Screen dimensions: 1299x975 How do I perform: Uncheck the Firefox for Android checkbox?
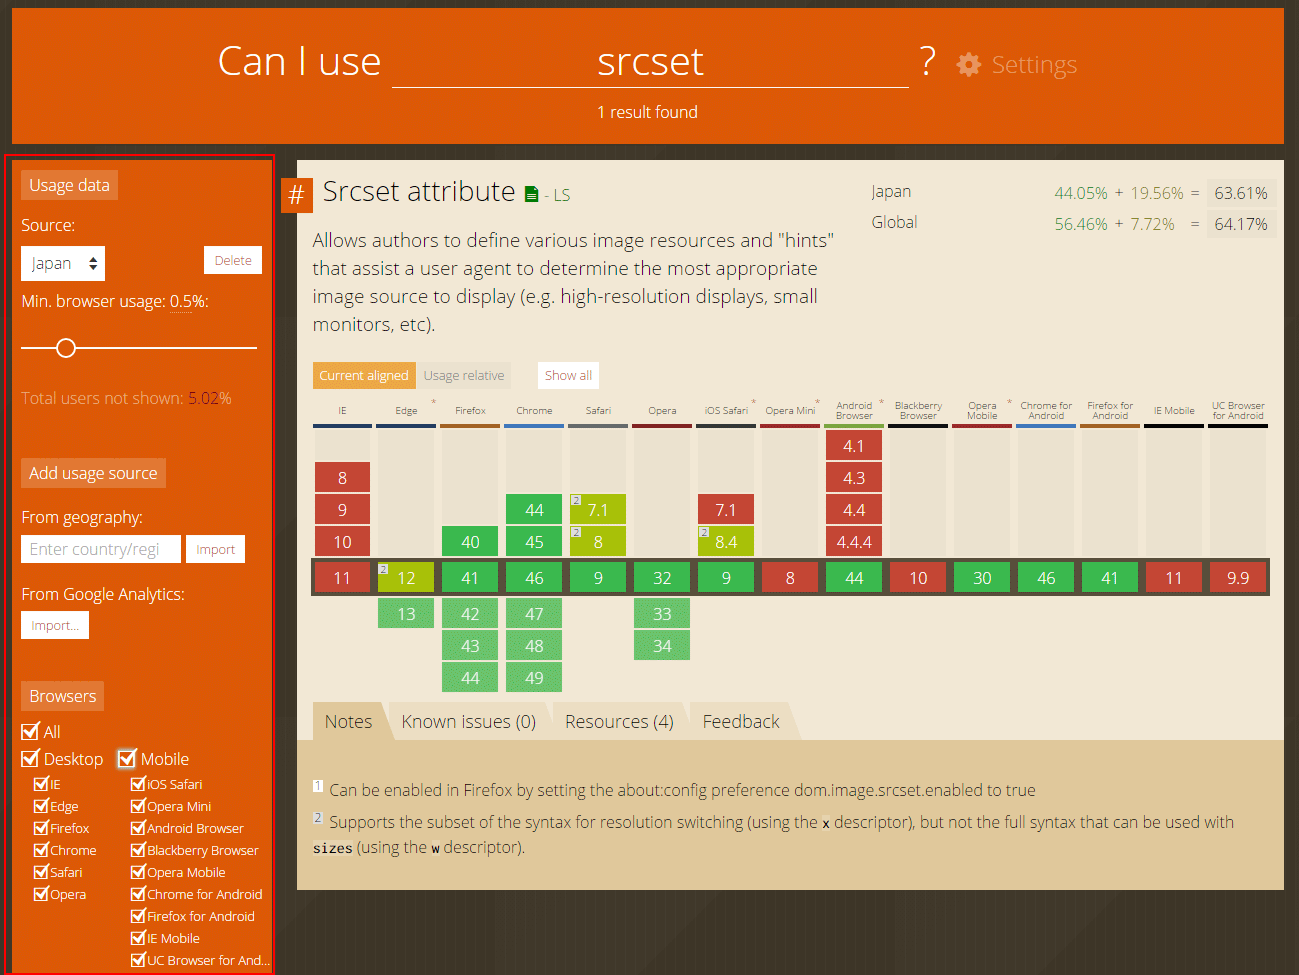(x=138, y=915)
